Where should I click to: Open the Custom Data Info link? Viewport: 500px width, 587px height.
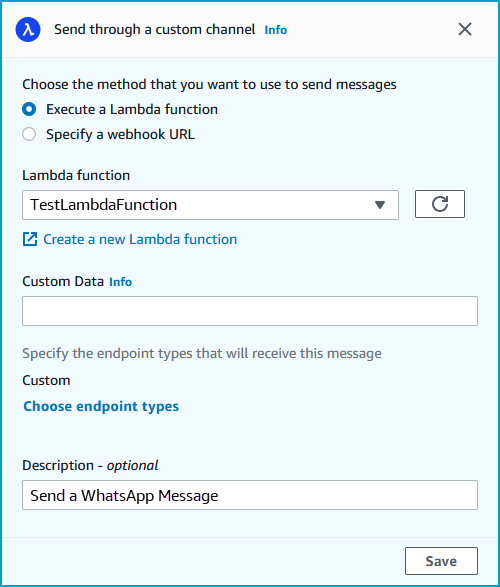[121, 282]
